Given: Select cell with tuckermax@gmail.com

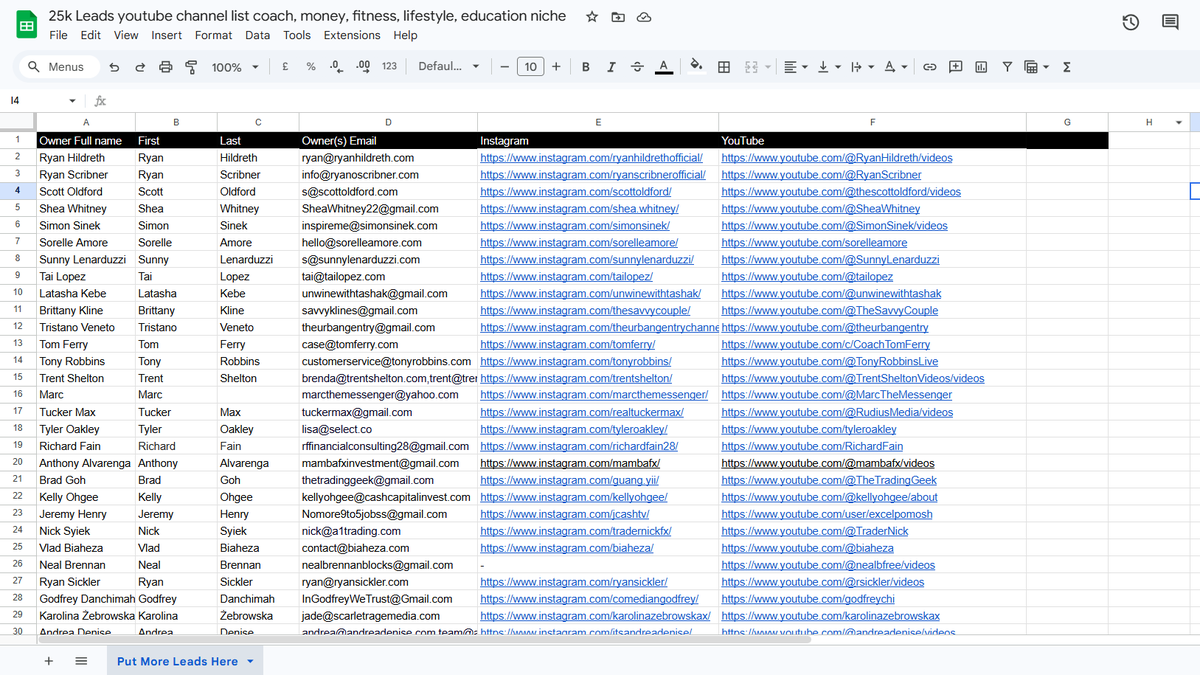Looking at the screenshot, I should 387,413.
